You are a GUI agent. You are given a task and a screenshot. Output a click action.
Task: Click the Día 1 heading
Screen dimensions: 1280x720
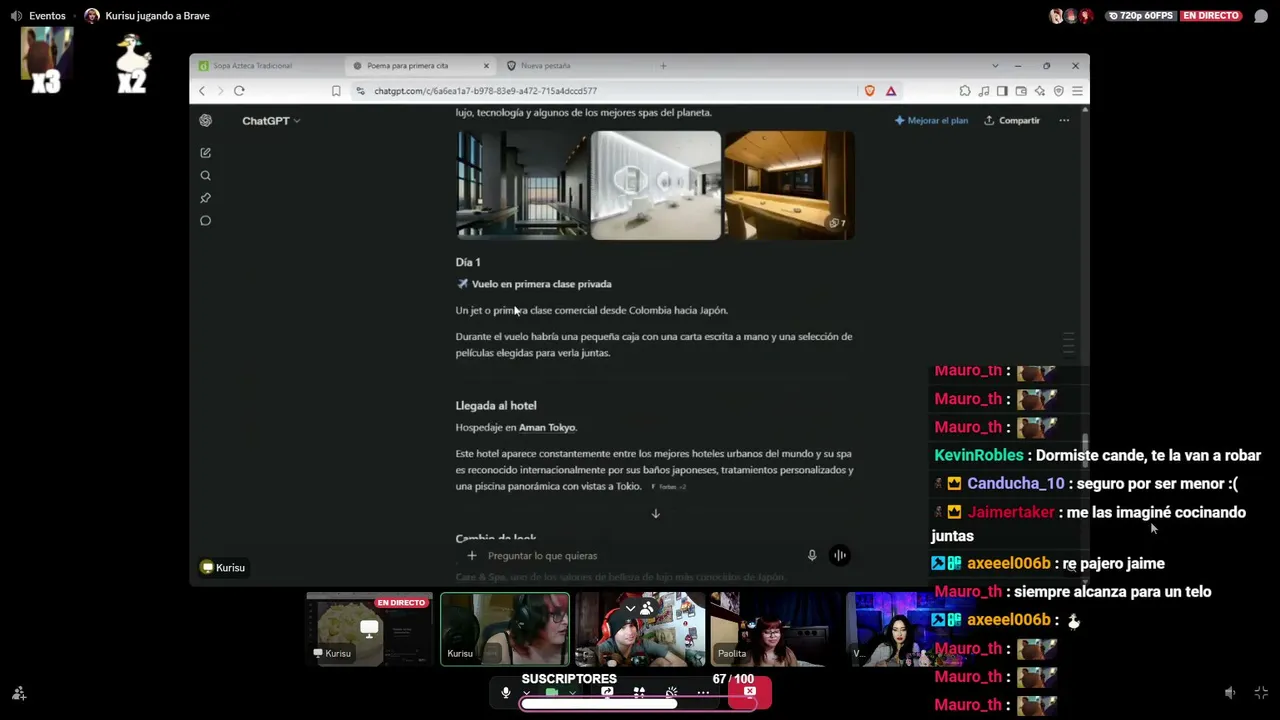(x=468, y=262)
